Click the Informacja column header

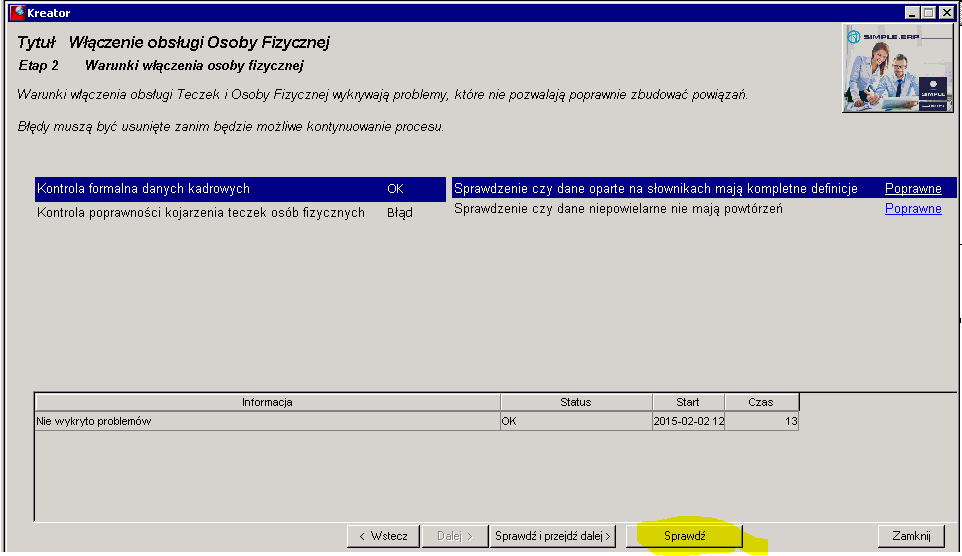267,402
